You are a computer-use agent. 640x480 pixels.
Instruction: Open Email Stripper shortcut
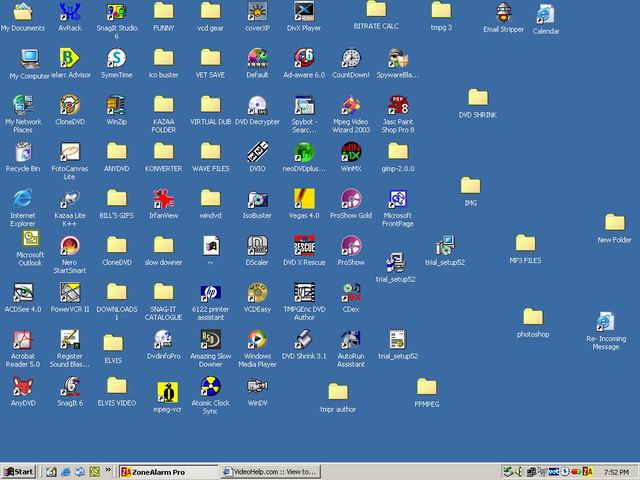[x=504, y=13]
